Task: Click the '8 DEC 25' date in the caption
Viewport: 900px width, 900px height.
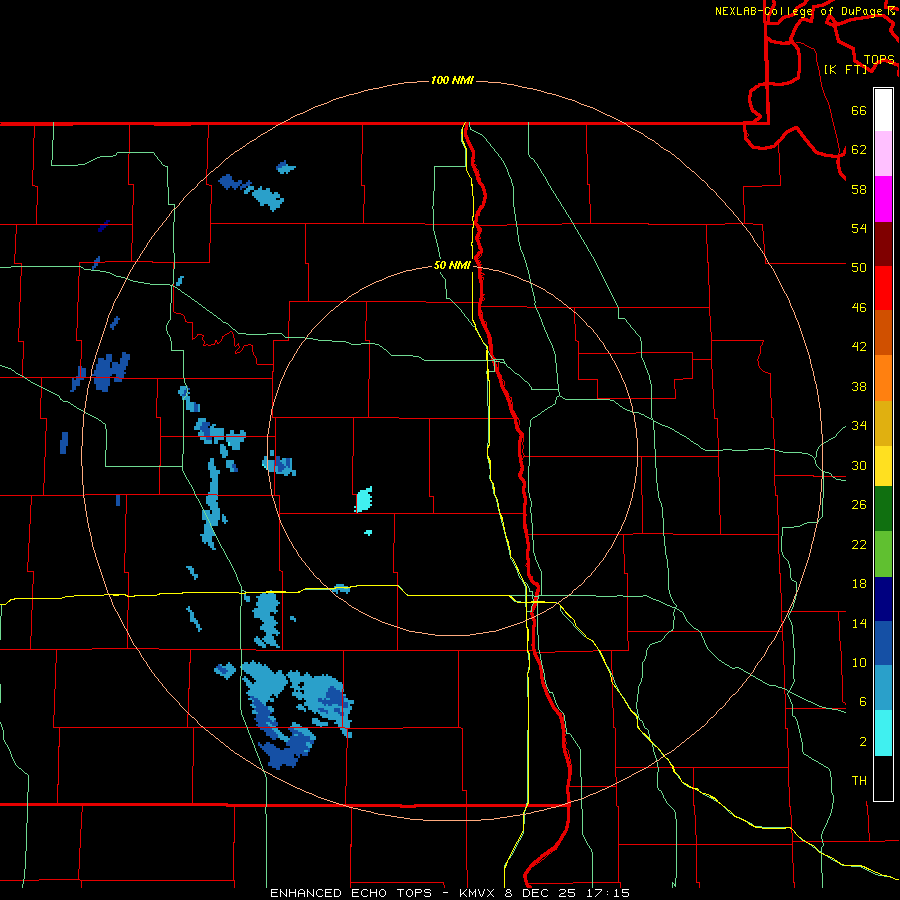Action: coord(540,893)
